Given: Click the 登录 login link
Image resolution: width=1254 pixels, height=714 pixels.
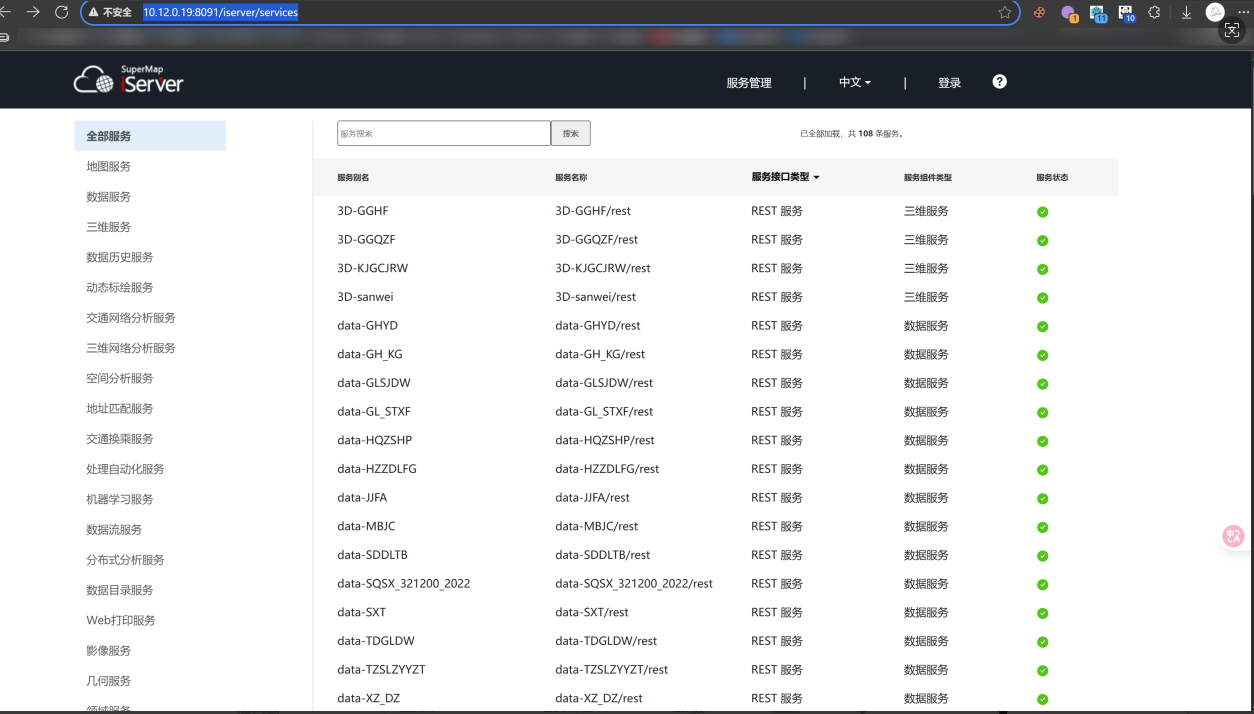Looking at the screenshot, I should pos(949,83).
